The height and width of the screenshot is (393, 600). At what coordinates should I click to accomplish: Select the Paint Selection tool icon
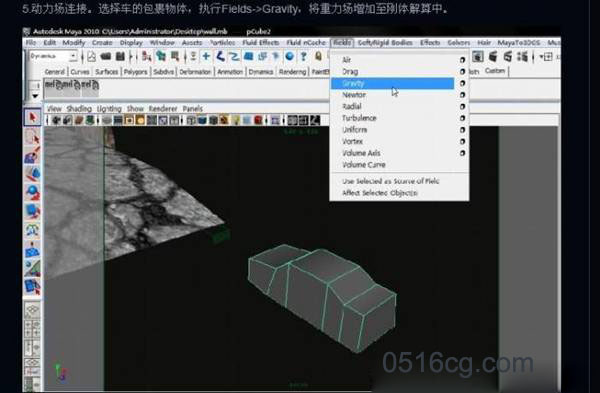pyautogui.click(x=33, y=155)
